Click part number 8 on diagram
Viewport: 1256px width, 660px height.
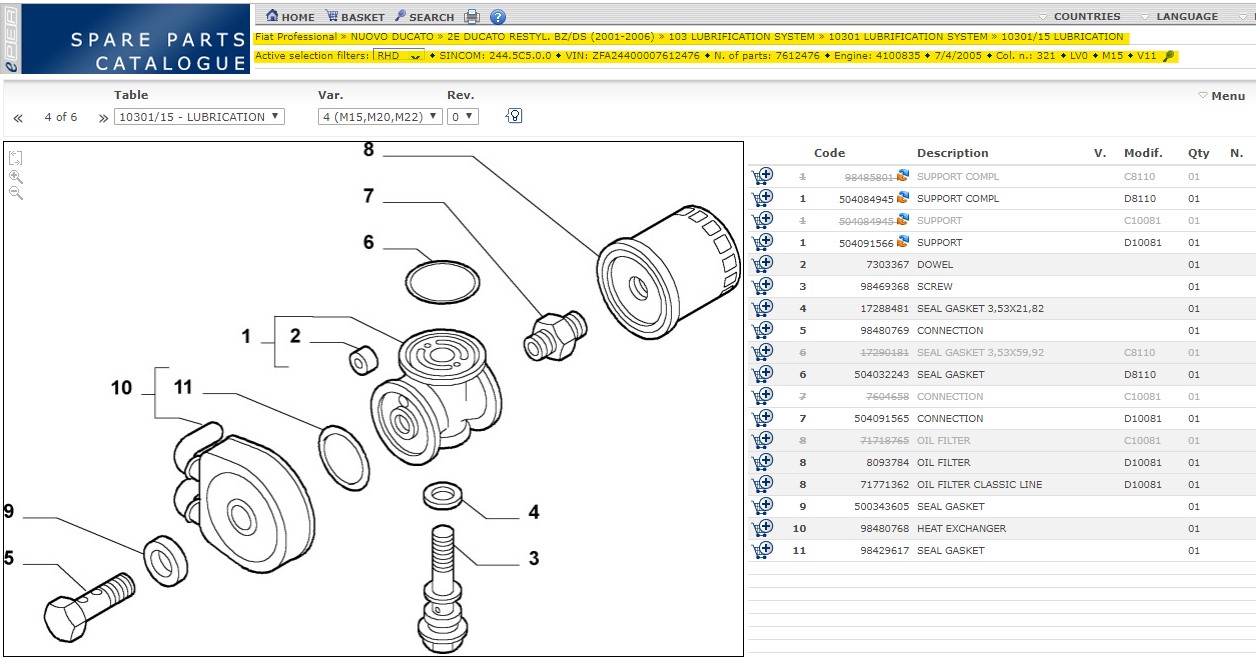pos(368,150)
